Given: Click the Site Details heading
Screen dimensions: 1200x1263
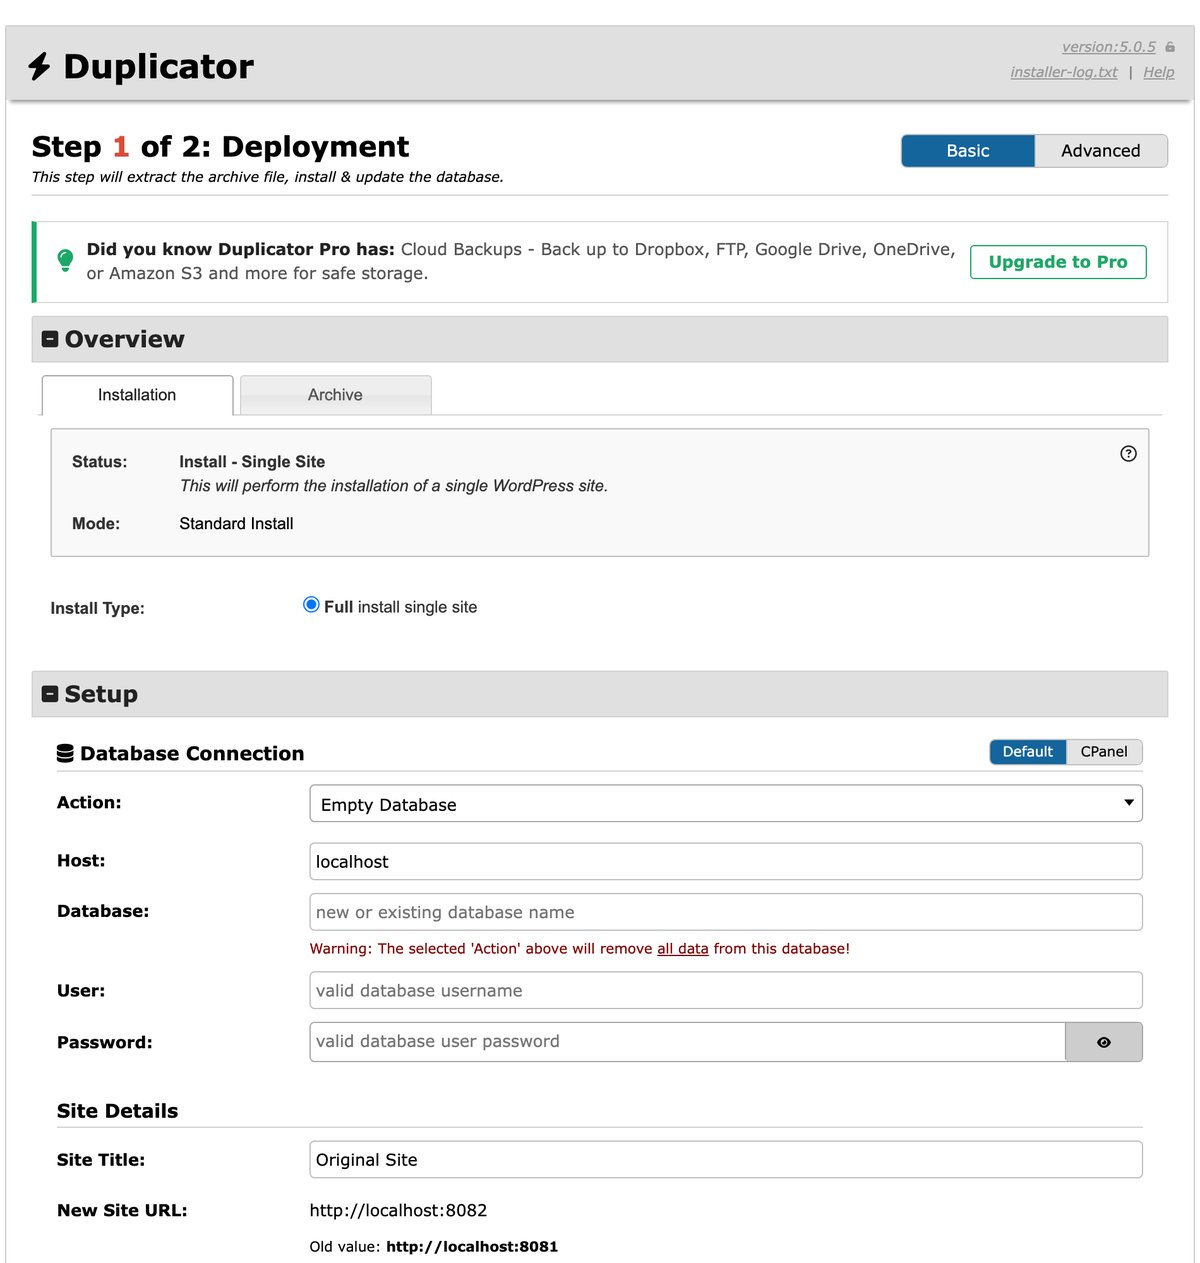Looking at the screenshot, I should 117,1111.
